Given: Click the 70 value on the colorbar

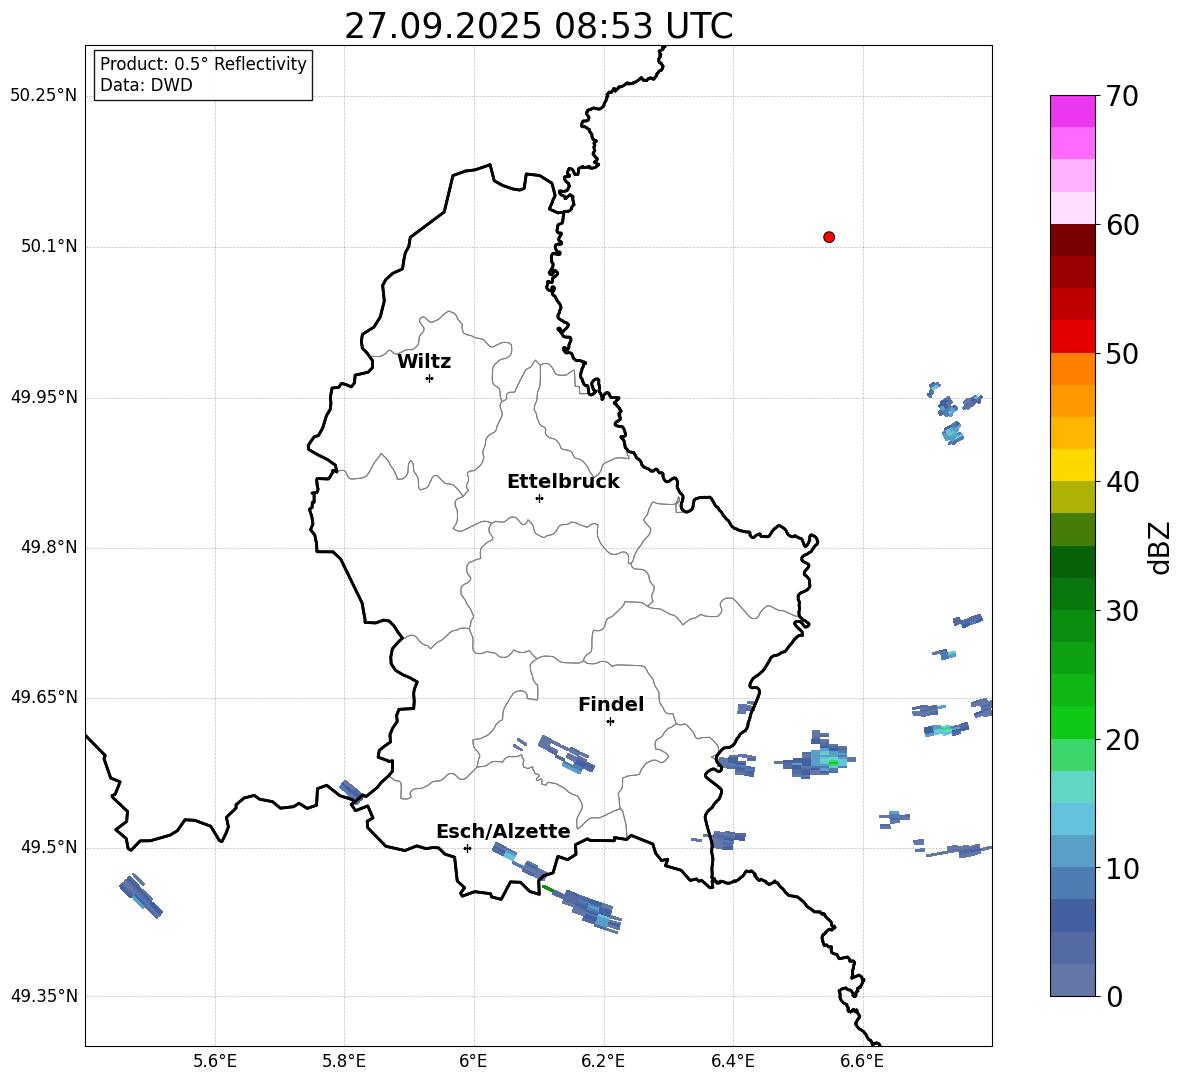Looking at the screenshot, I should [1122, 97].
